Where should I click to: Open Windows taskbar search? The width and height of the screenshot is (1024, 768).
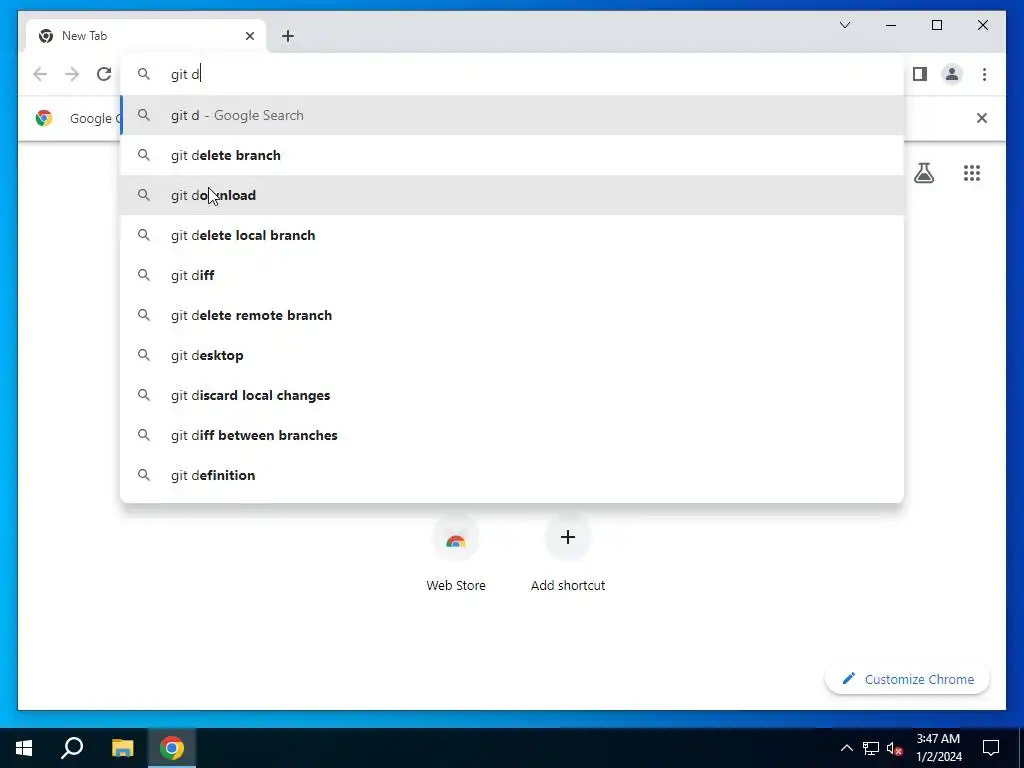pos(72,748)
